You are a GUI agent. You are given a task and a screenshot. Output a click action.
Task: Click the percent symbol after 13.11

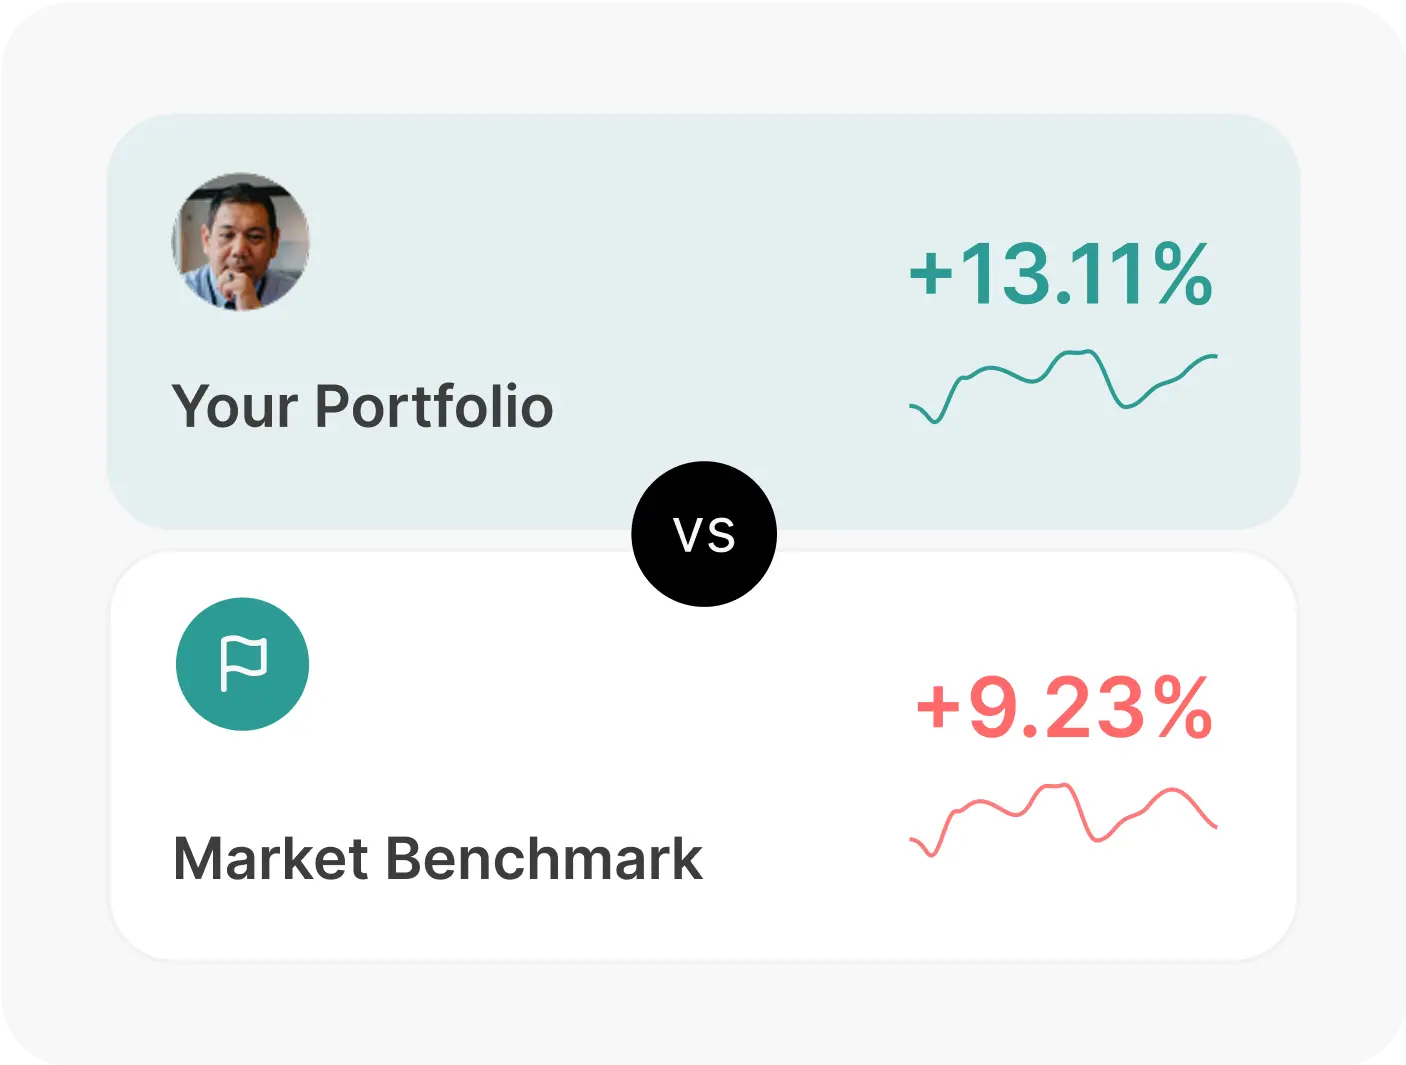pos(1182,274)
